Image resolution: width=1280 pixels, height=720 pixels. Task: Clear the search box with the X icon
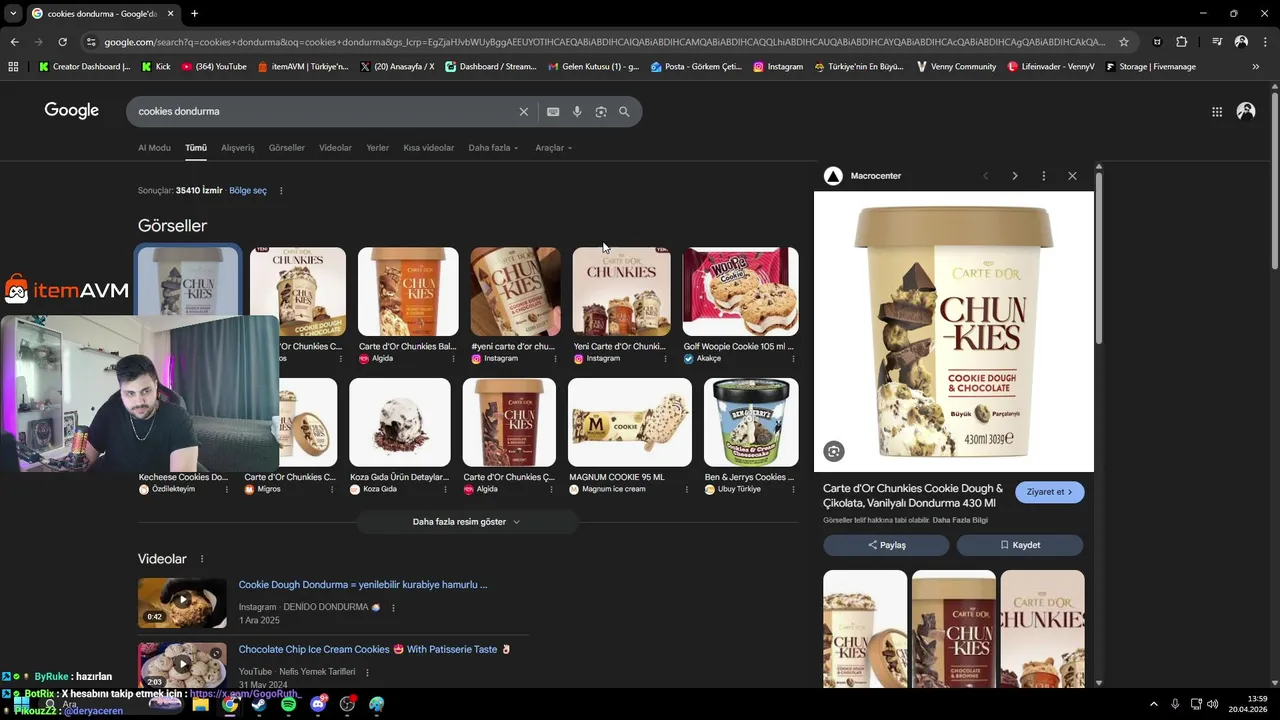[x=523, y=112]
